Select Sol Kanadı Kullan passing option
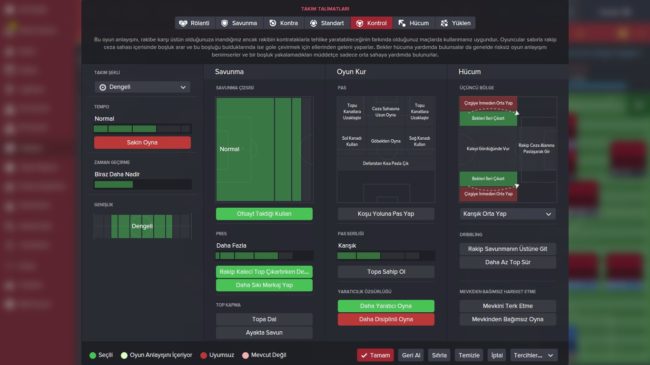Screen dimensions: 650x365 pos(352,141)
